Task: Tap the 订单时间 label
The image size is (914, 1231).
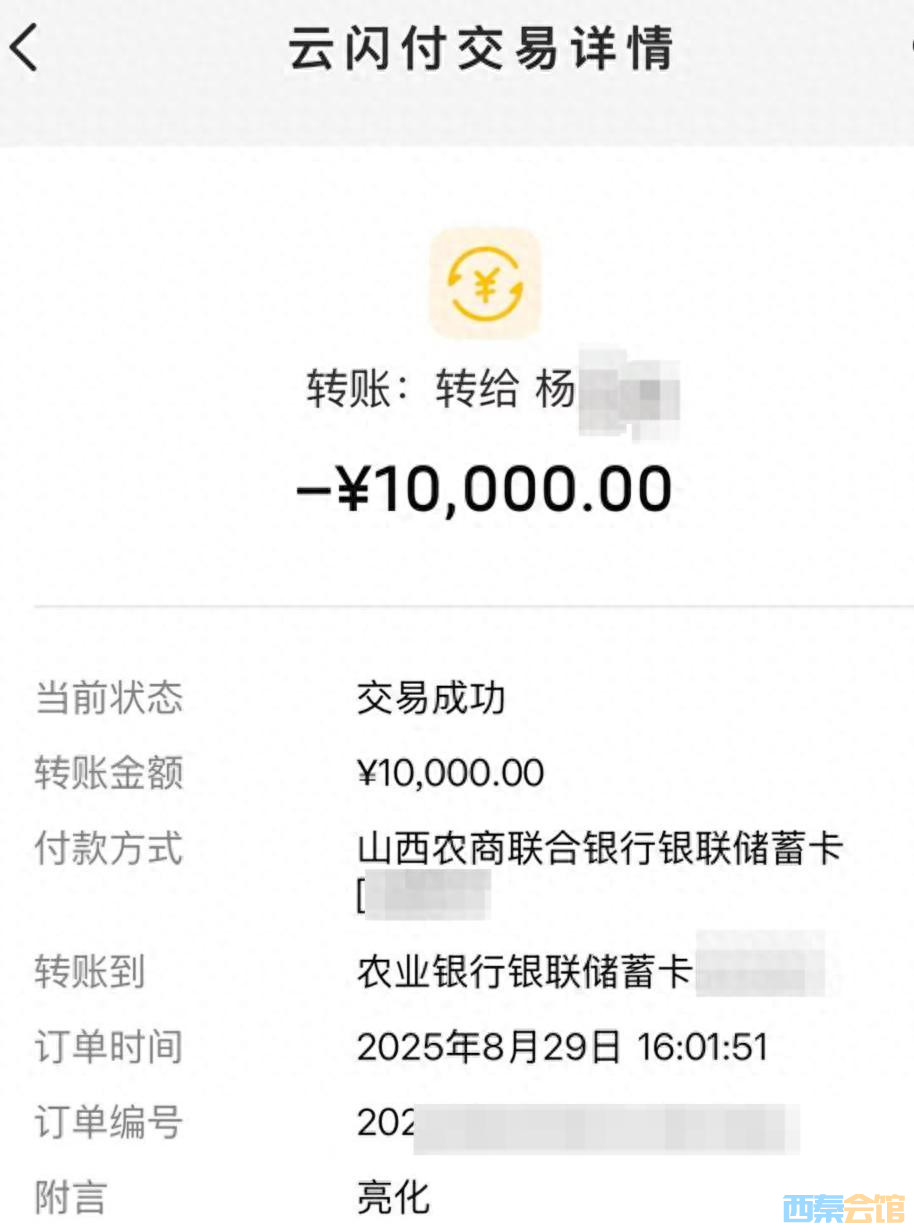Action: 109,1047
